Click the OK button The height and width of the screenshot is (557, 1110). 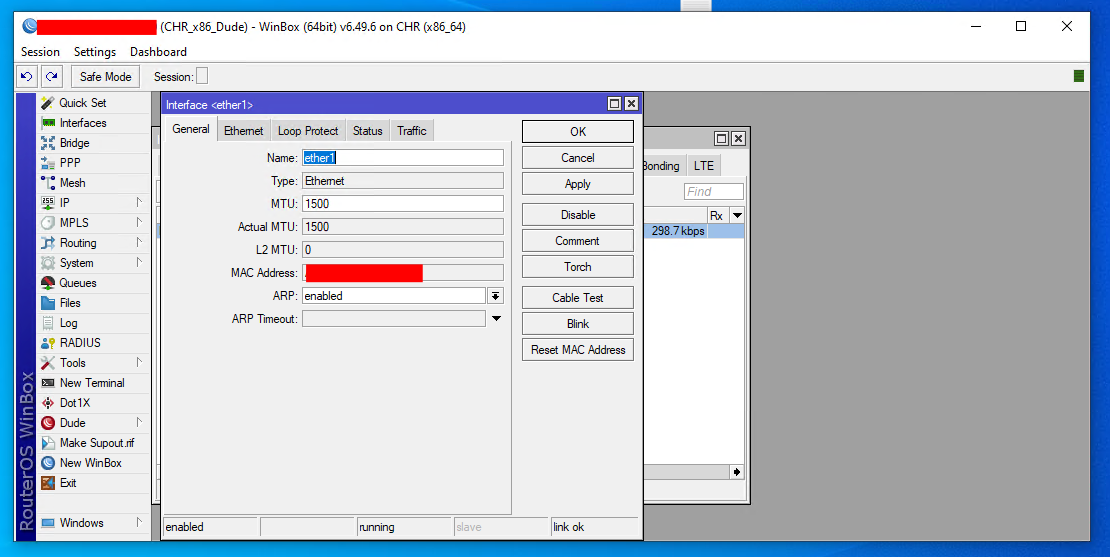(x=578, y=132)
